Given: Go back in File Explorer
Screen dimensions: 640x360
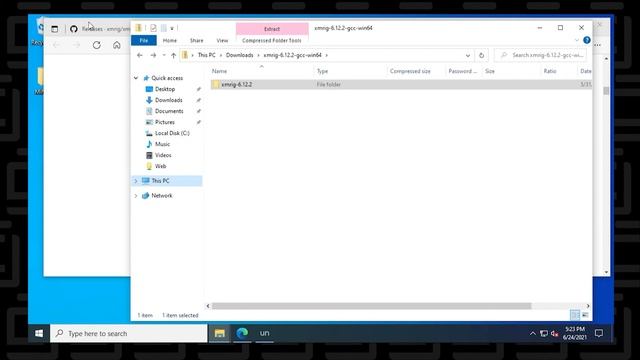Looking at the screenshot, I should [x=140, y=55].
